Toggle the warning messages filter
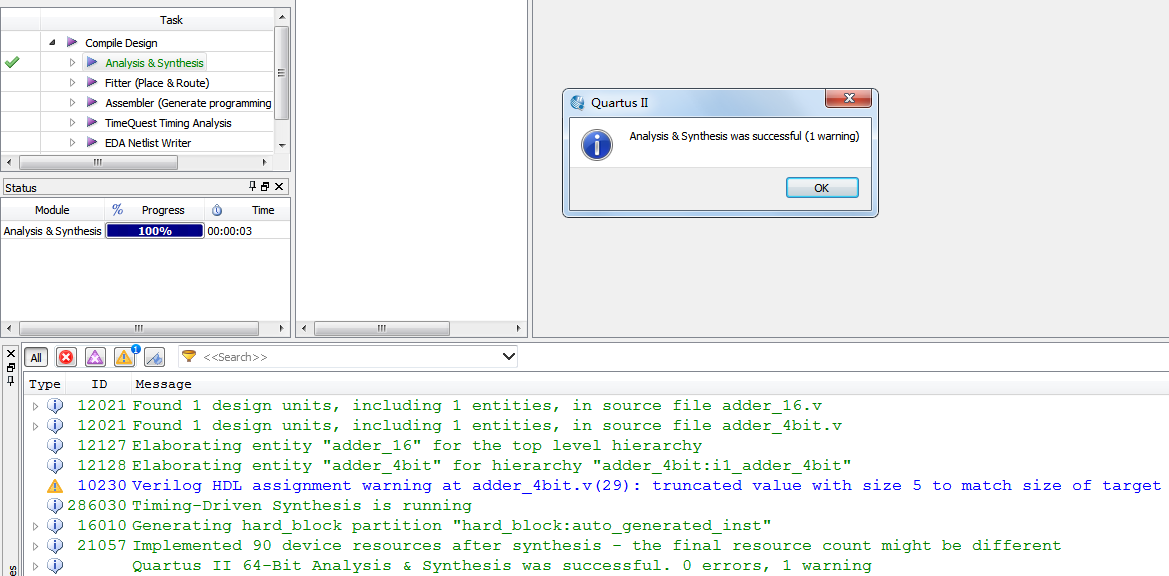Viewport: 1169px width, 576px height. (x=125, y=358)
